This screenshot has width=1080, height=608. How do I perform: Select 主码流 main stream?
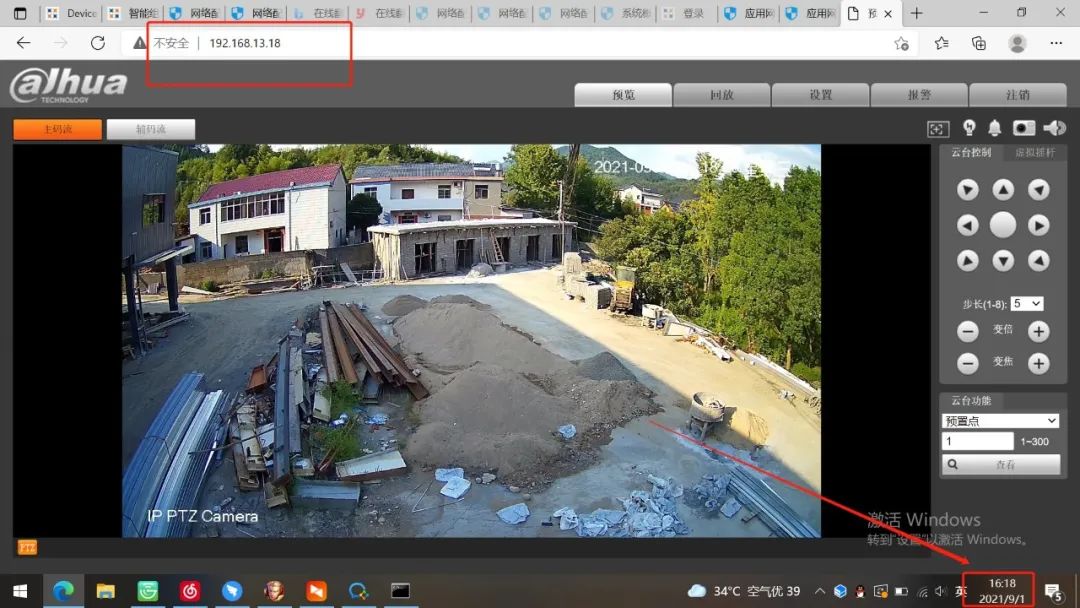tap(58, 129)
